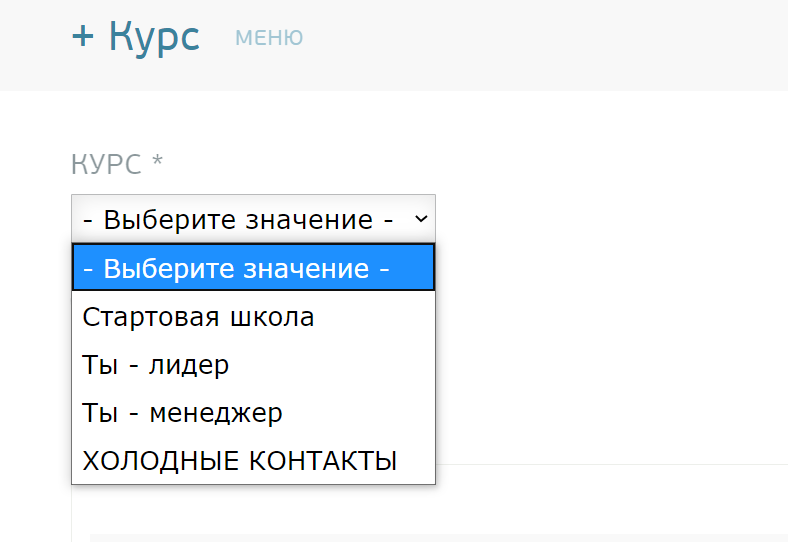Click the word "лидер" in the options list

(189, 365)
